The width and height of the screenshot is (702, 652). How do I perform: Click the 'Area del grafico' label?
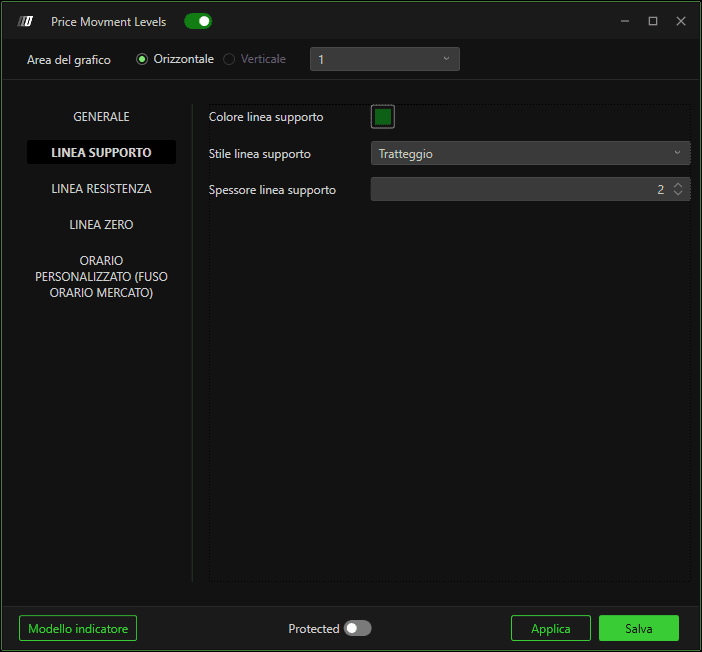pos(68,60)
